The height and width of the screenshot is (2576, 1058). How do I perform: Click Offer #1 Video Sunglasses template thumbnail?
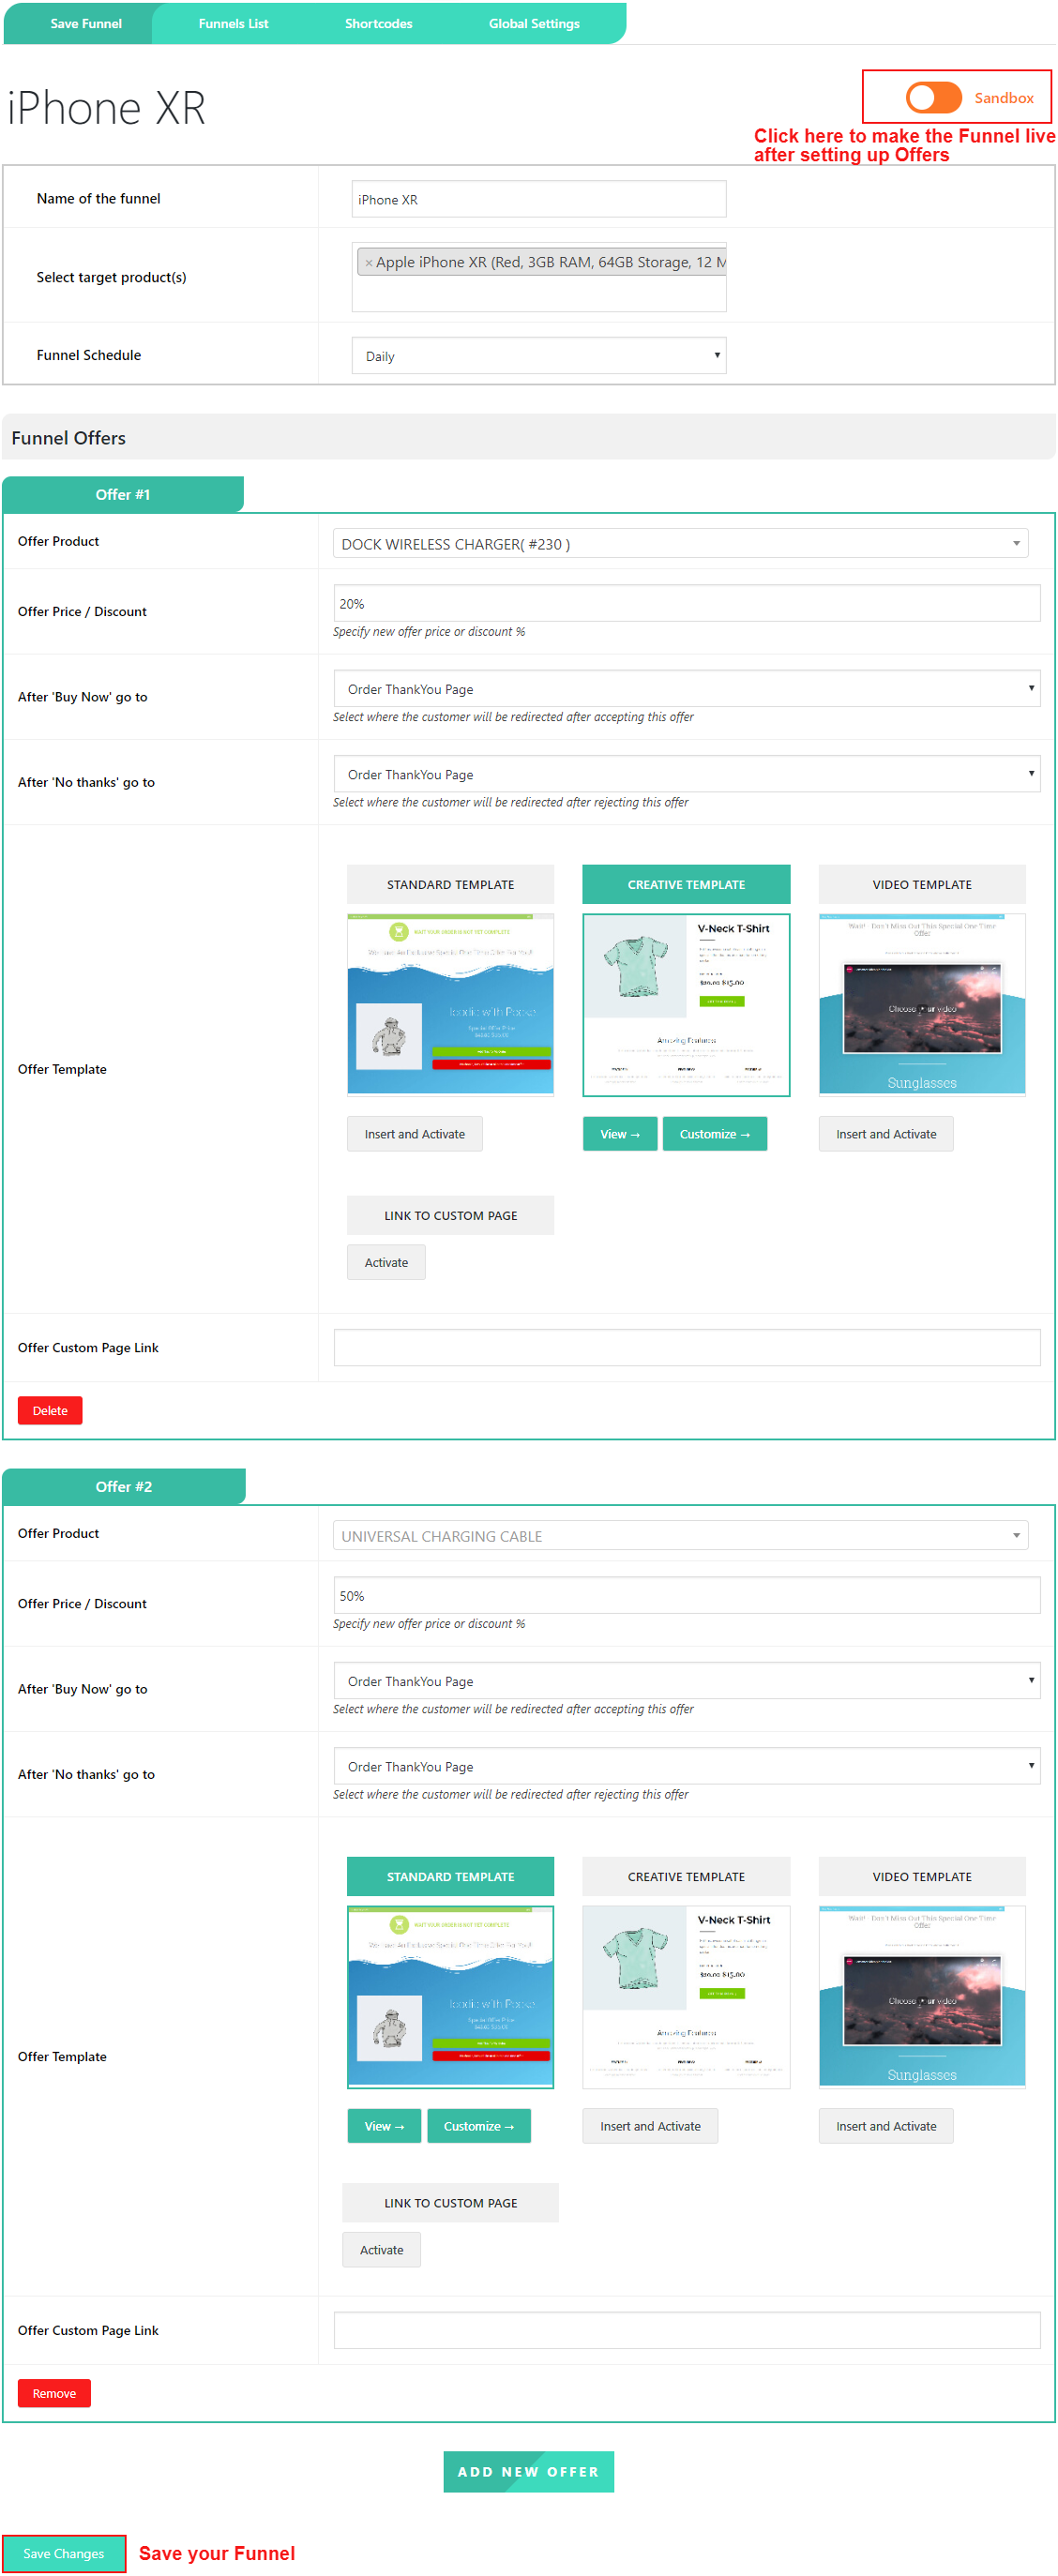pos(922,1004)
